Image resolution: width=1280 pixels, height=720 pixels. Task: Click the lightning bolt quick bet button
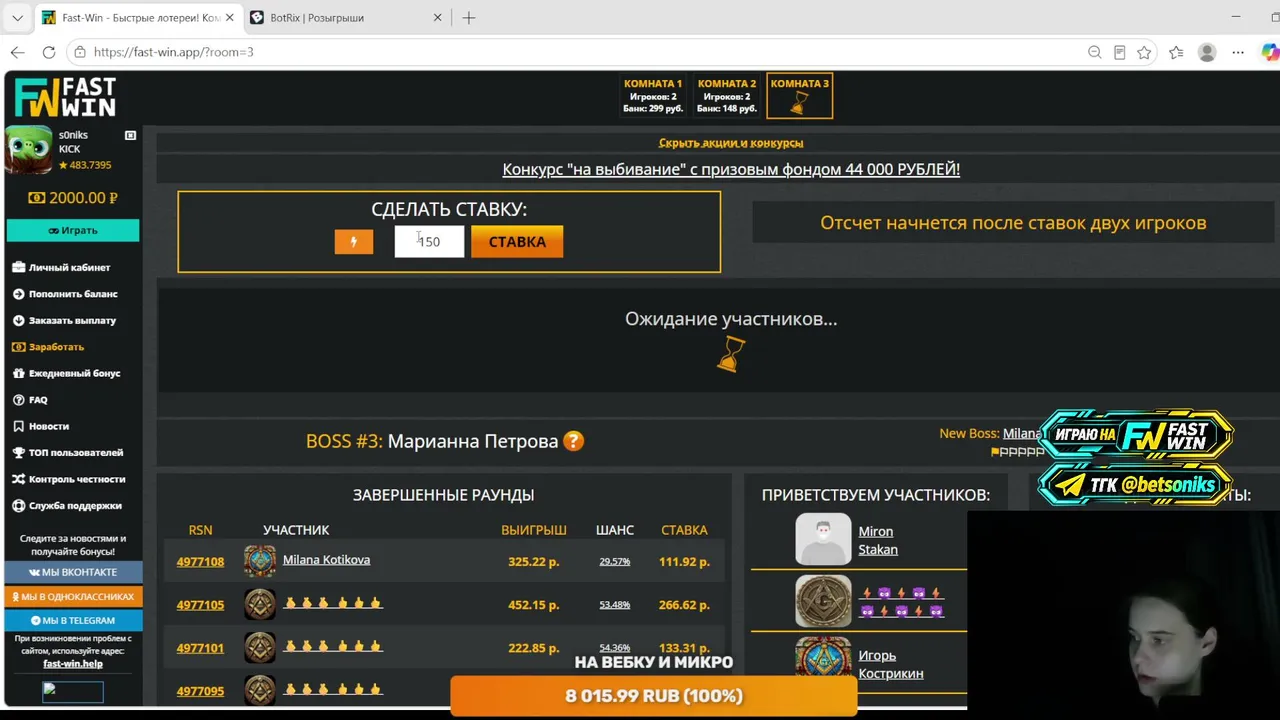tap(353, 242)
